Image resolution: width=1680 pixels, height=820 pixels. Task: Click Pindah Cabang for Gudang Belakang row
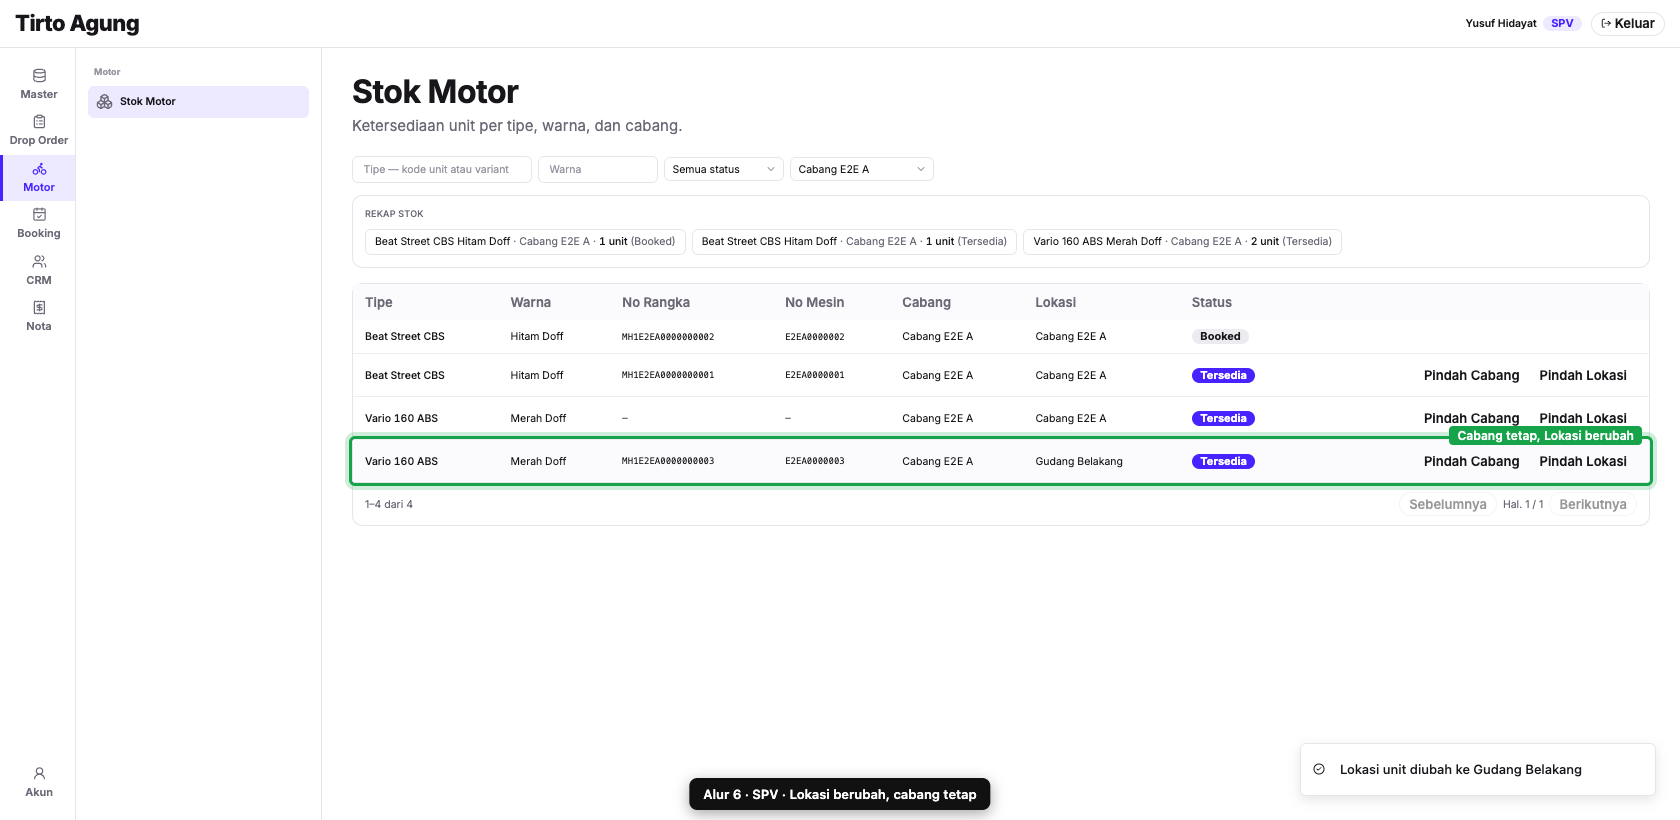pyautogui.click(x=1471, y=461)
